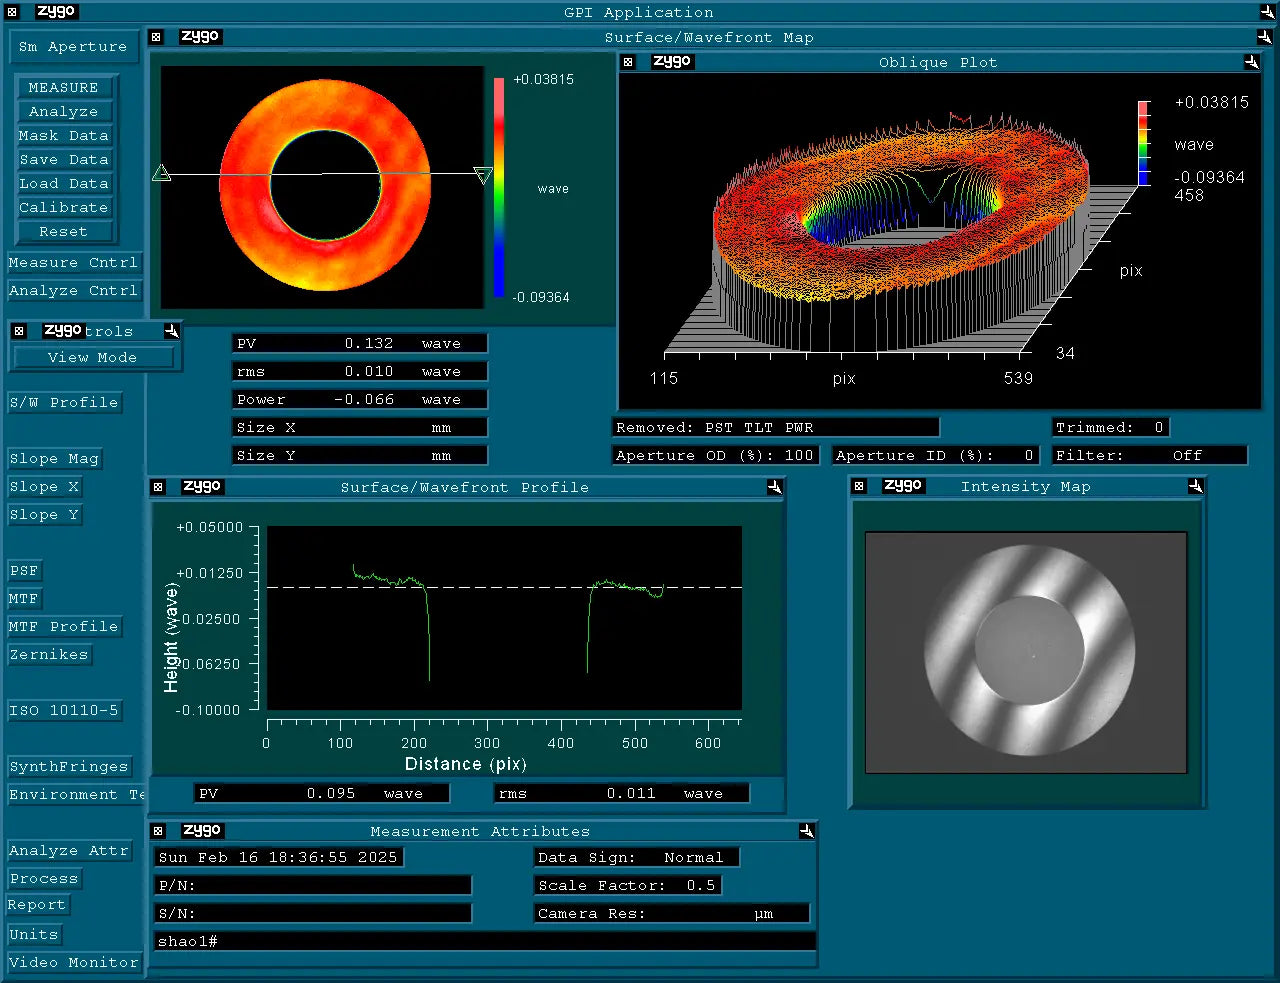Toggle Data Sign from Normal to Inverted
Screen dimensions: 1280x983
tap(635, 857)
